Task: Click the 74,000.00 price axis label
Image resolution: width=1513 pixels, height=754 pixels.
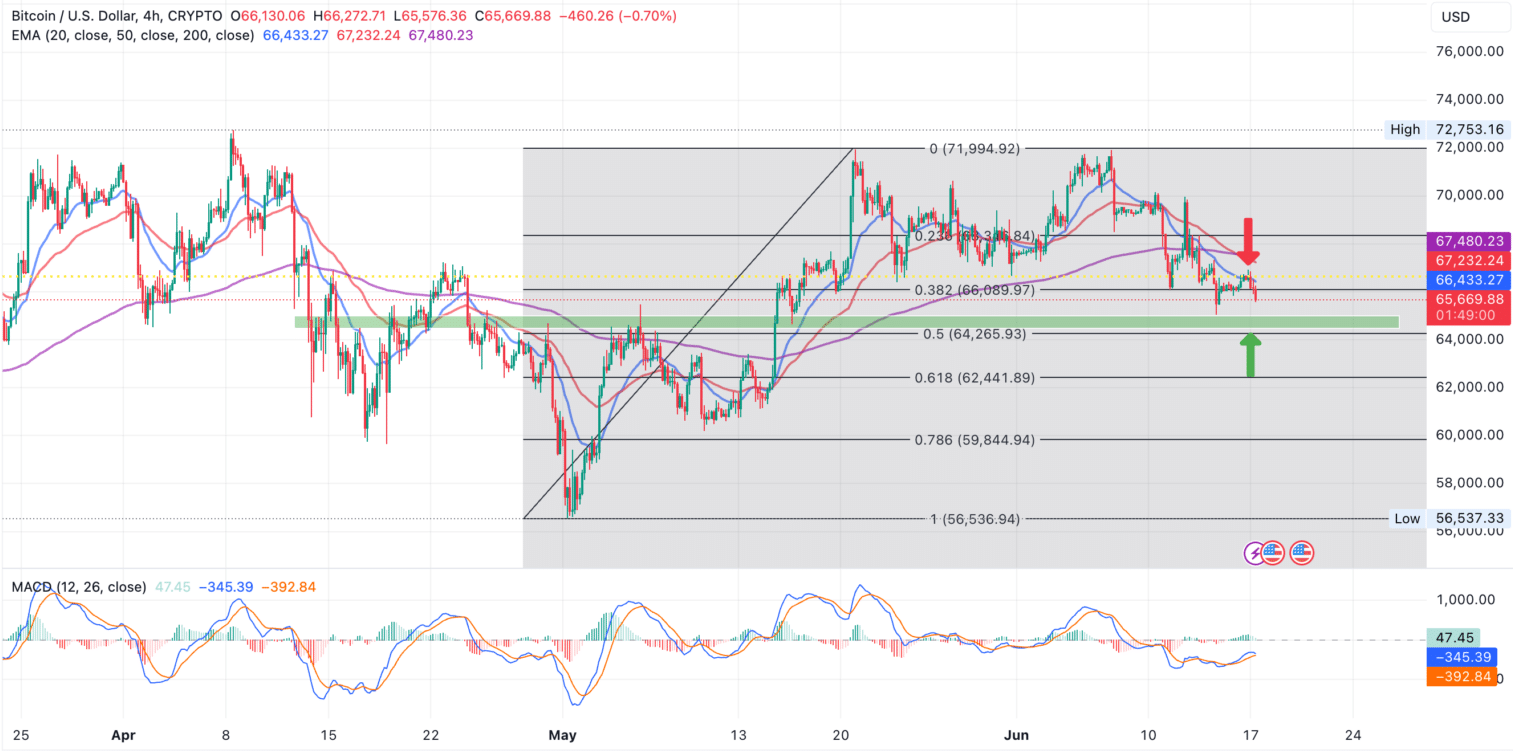Action: [1469, 99]
